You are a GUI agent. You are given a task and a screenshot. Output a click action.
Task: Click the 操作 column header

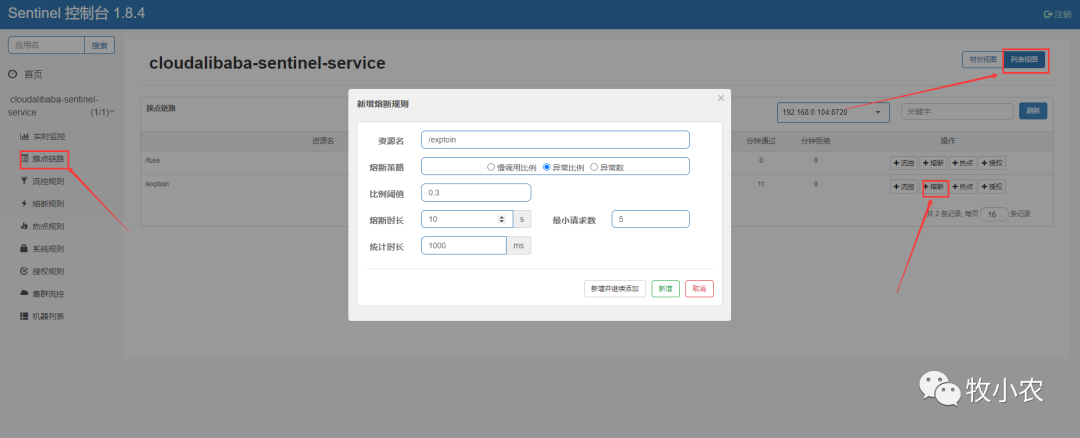[x=948, y=140]
